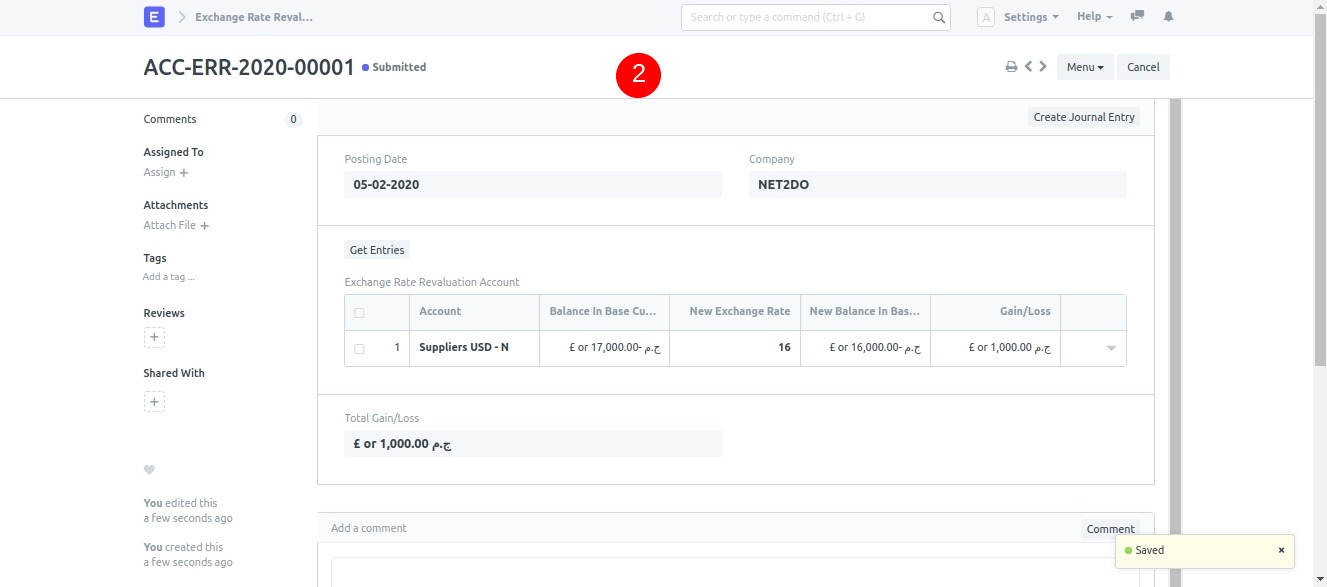
Task: Expand the Suppliers USD row dropdown arrow
Action: point(1111,348)
